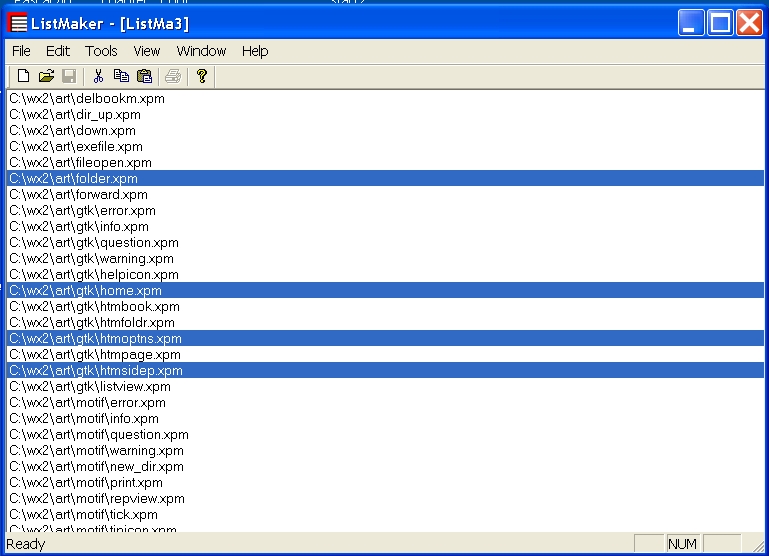Print the list using the printer icon
Screen dimensions: 769x556
[x=173, y=76]
